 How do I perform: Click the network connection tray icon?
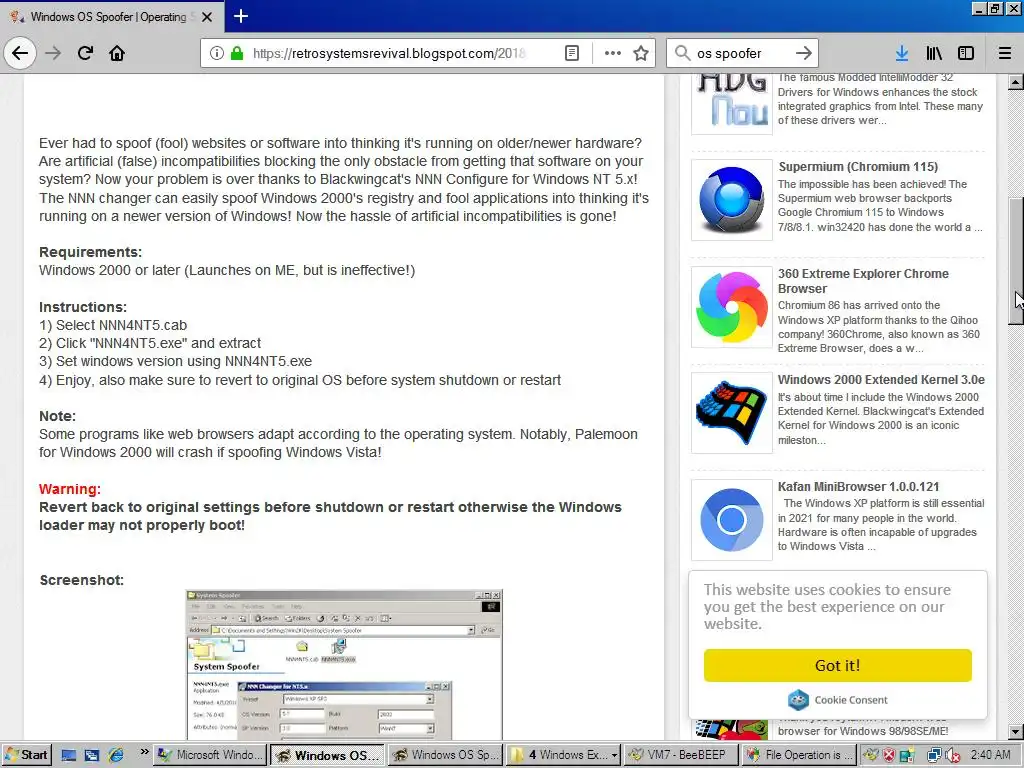[934, 756]
